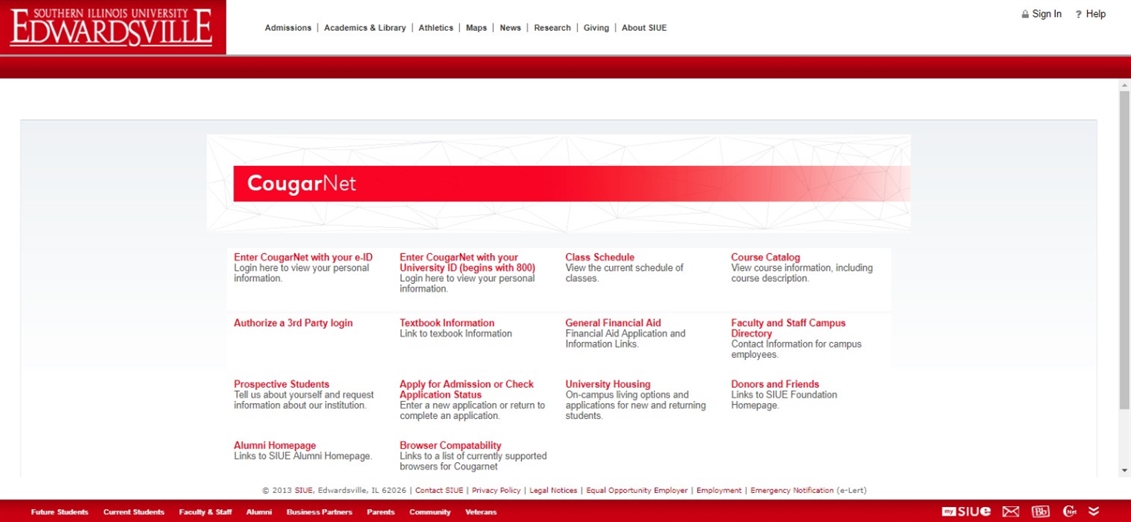
Task: Click the Emergency Notification footer link
Action: (791, 490)
